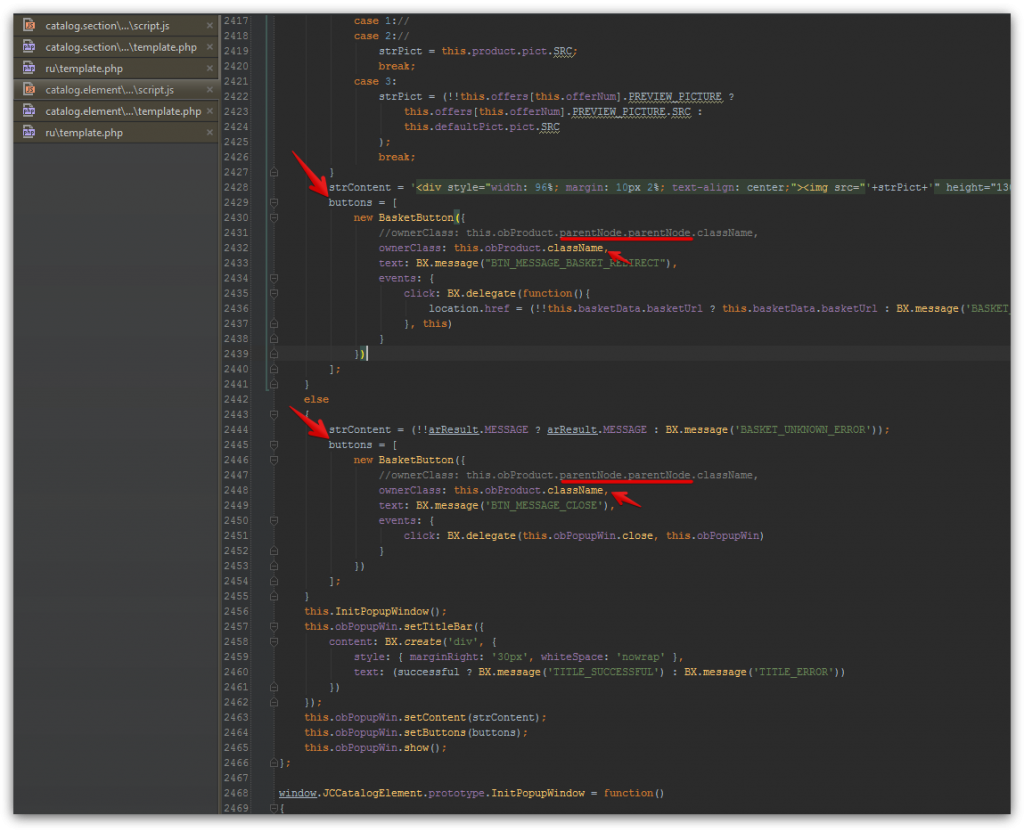
Task: Click 'new BasketButton' on line 2446
Action: pos(404,460)
